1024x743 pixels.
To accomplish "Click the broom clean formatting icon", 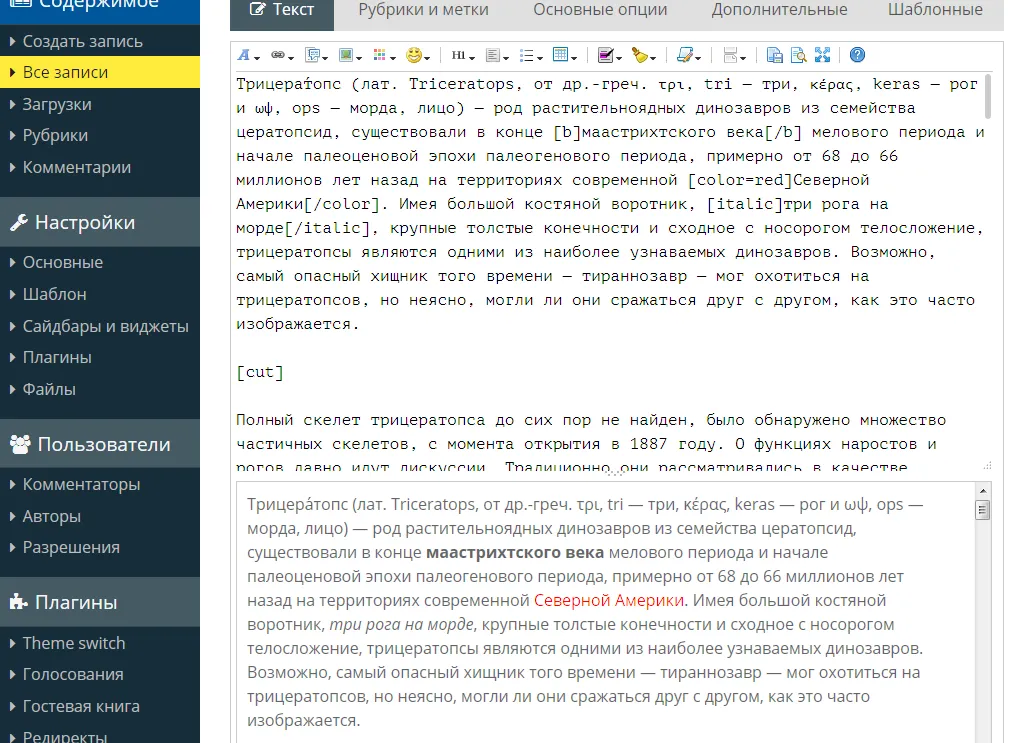I will [642, 56].
